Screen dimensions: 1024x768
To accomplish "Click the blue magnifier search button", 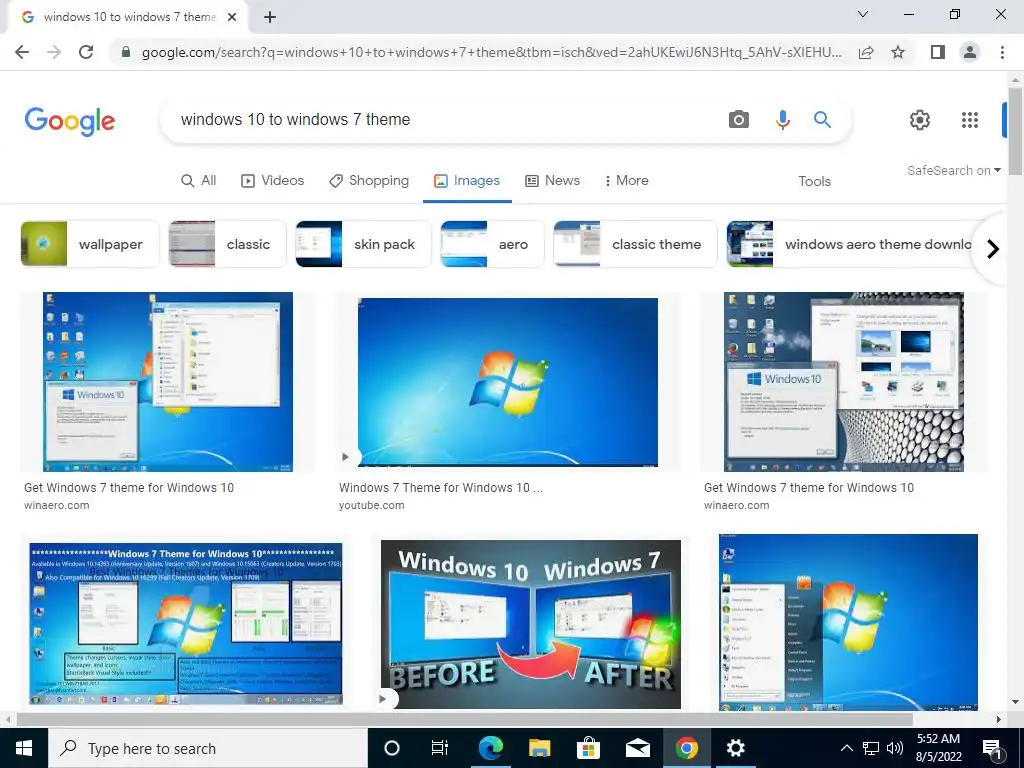I will coord(822,120).
